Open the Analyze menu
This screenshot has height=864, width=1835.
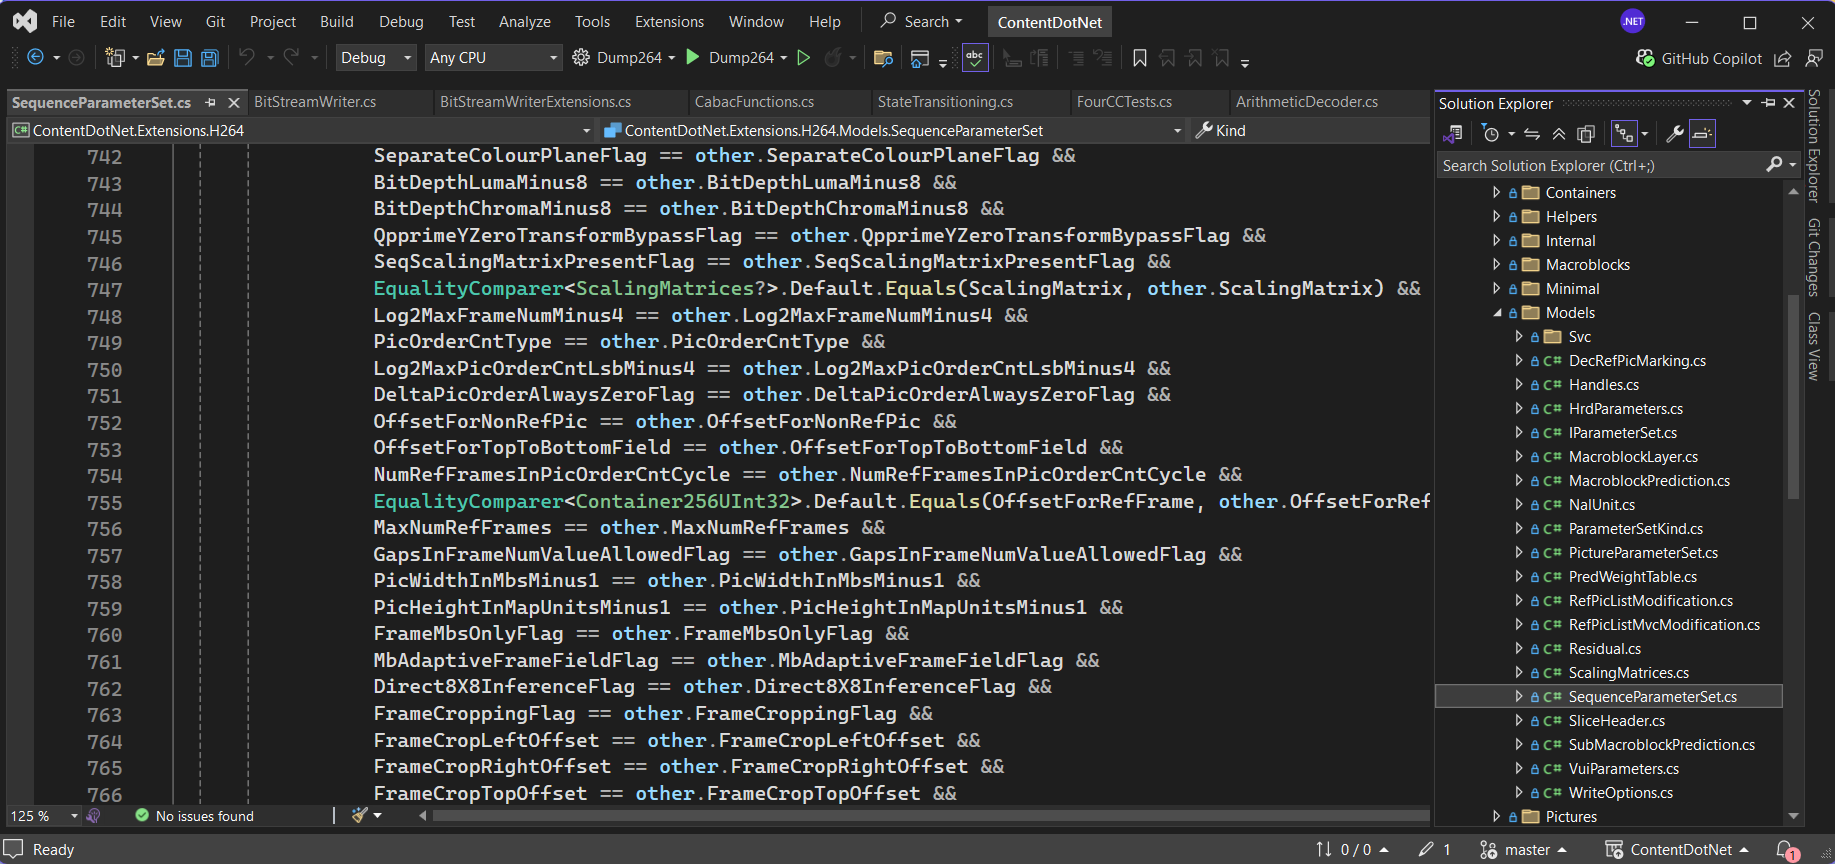click(524, 21)
